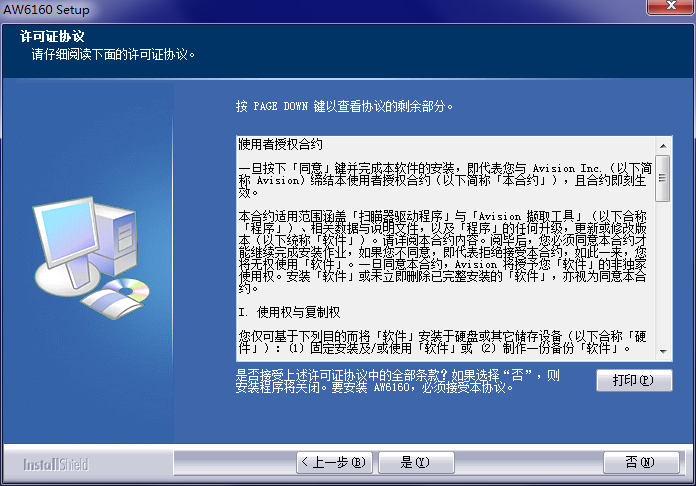
Task: Click the 是(Y) button to accept the agreement
Action: click(x=416, y=462)
